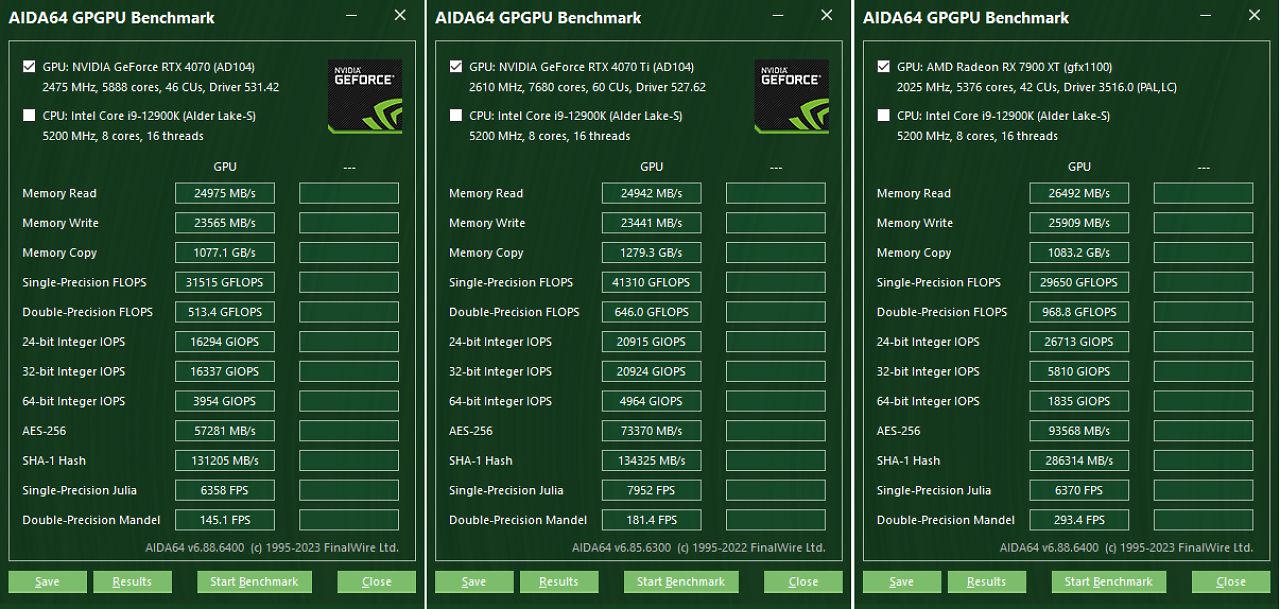Click the RTX 4070 Ti window title bar text
This screenshot has height=609, width=1280.
(x=538, y=17)
